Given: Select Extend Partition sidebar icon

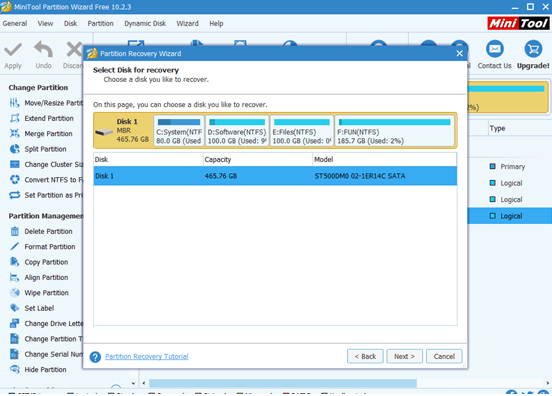Looking at the screenshot, I should [14, 118].
